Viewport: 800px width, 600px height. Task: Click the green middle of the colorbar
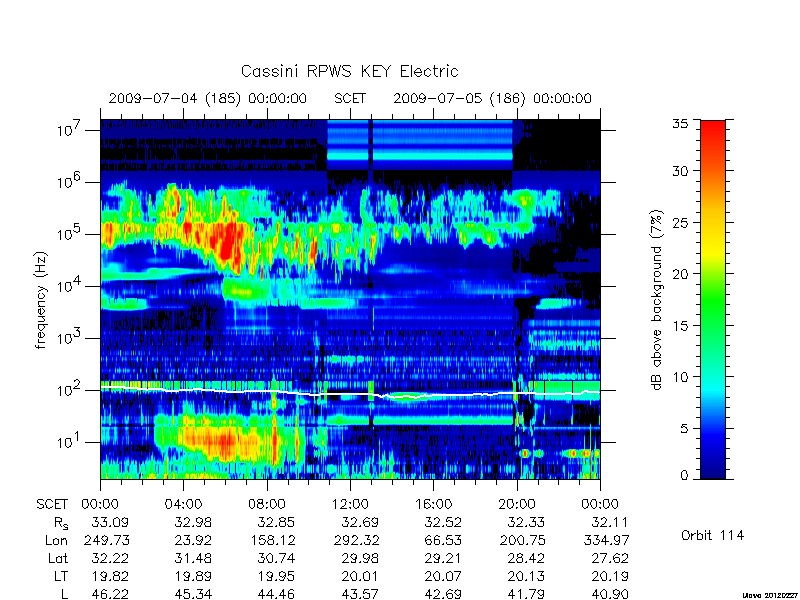pos(713,300)
